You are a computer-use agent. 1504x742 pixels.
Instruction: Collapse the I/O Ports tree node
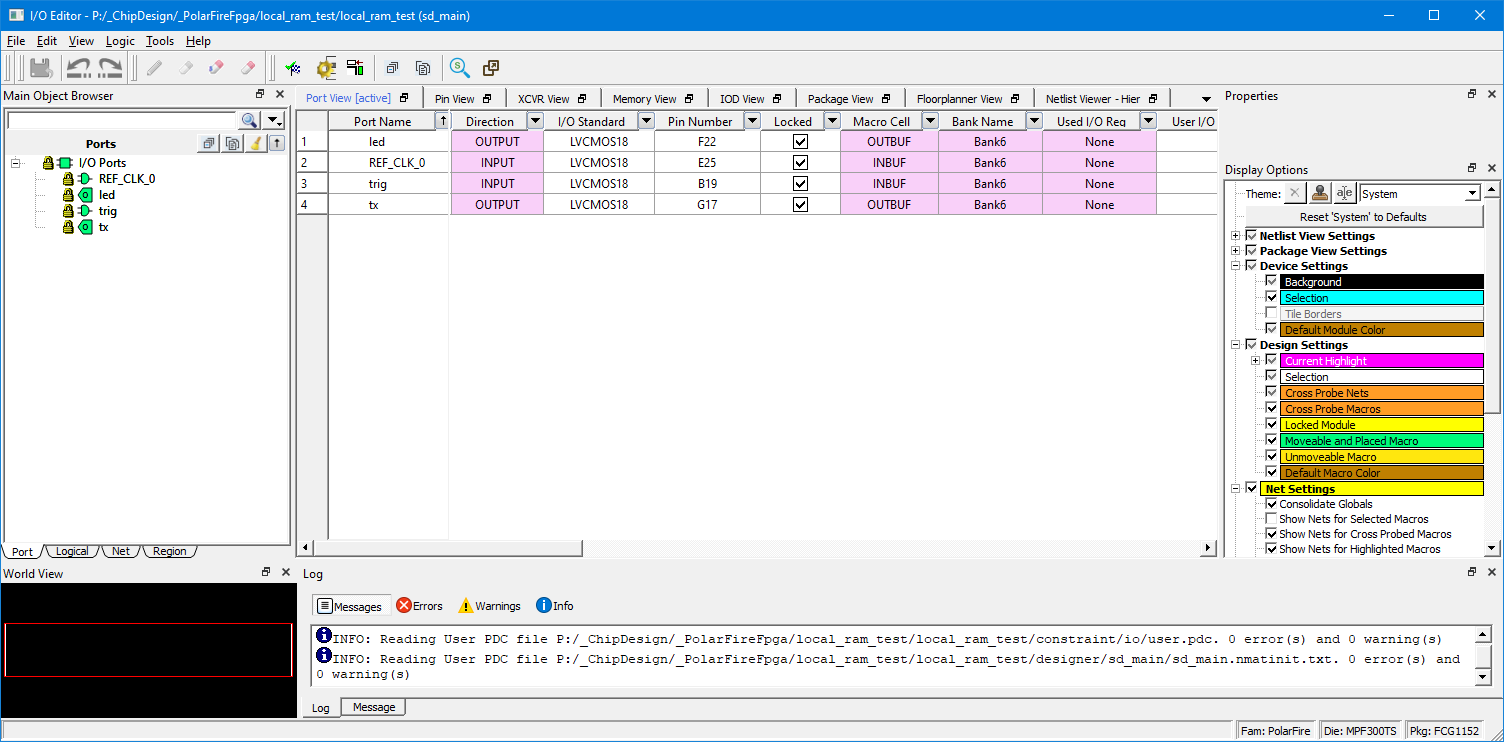point(16,163)
